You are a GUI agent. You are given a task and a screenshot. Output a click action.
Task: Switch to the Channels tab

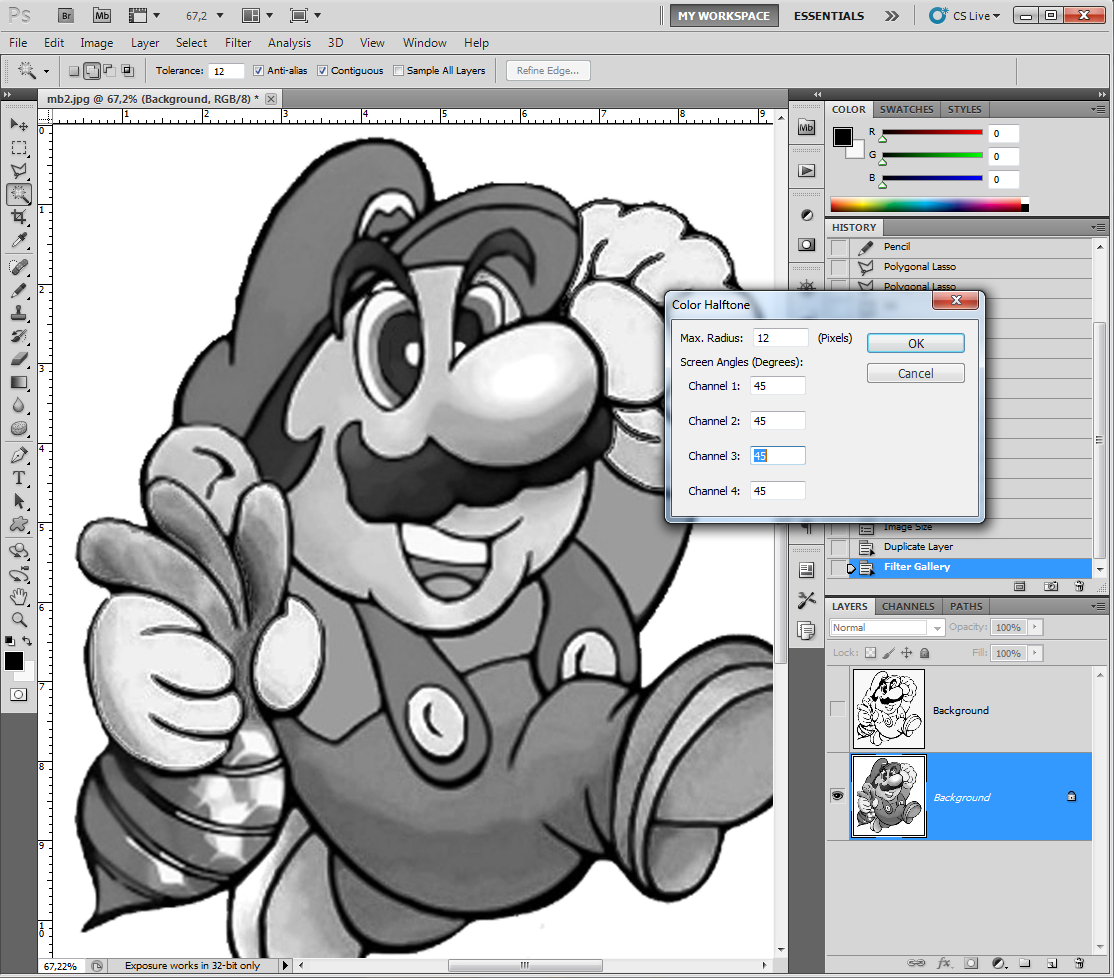click(908, 606)
